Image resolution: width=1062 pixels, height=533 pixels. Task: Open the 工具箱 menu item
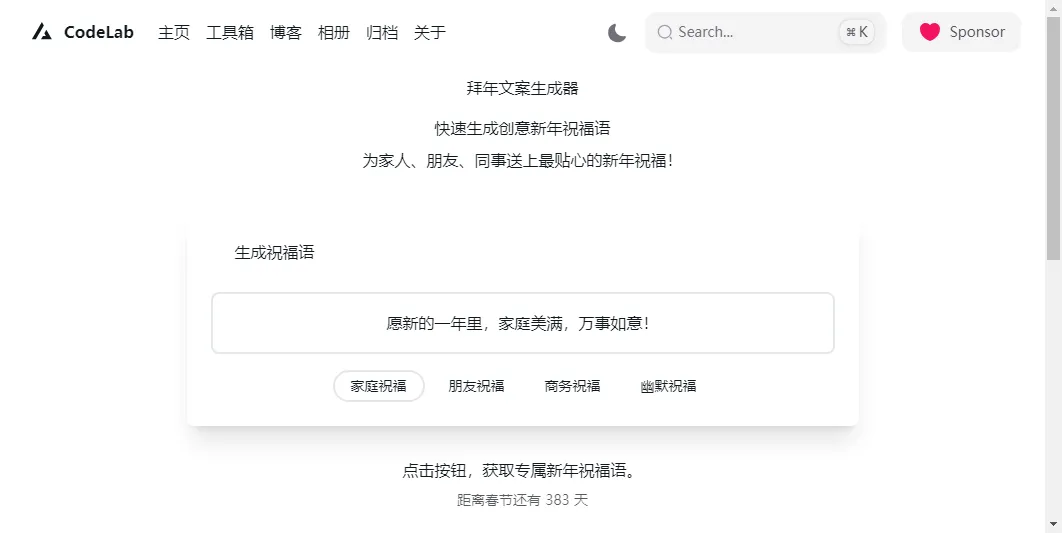pyautogui.click(x=230, y=32)
